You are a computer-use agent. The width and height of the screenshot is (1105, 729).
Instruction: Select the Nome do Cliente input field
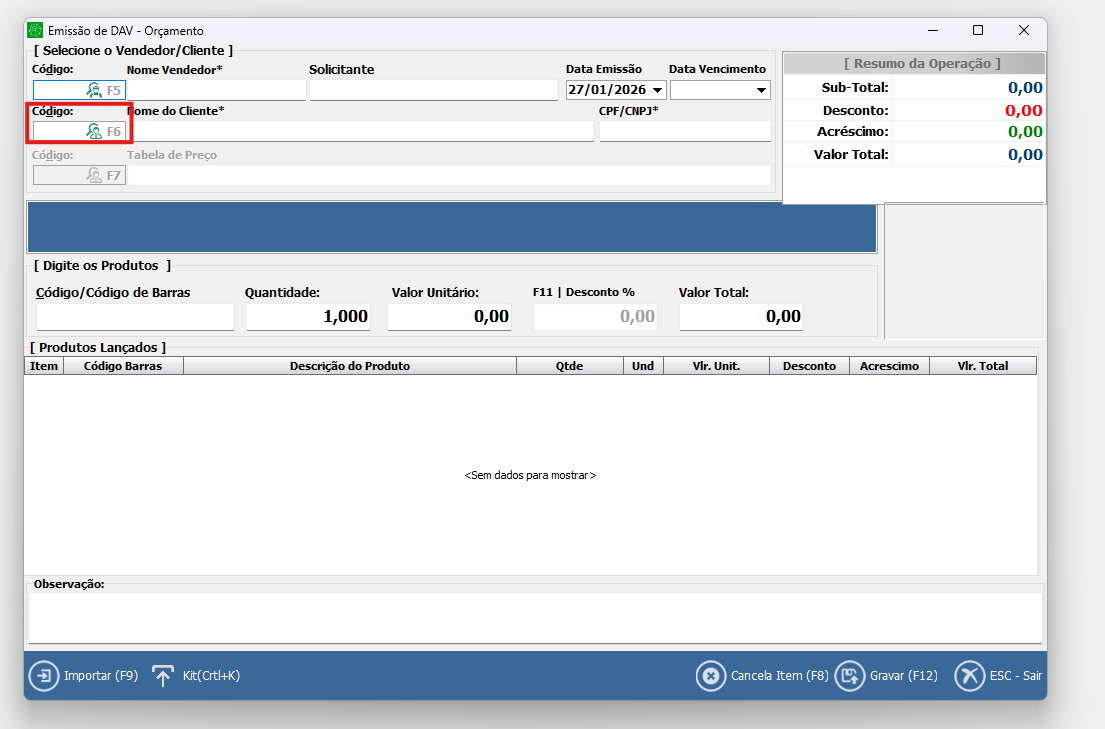[360, 131]
